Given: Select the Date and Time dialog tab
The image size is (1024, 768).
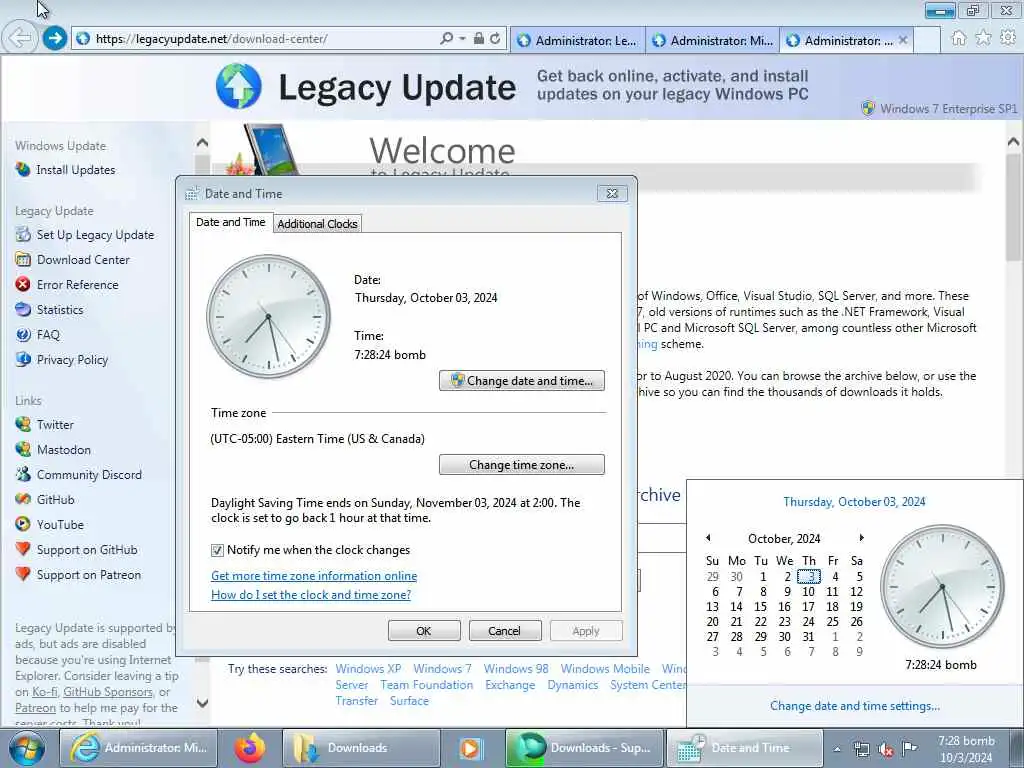Looking at the screenshot, I should click(231, 222).
